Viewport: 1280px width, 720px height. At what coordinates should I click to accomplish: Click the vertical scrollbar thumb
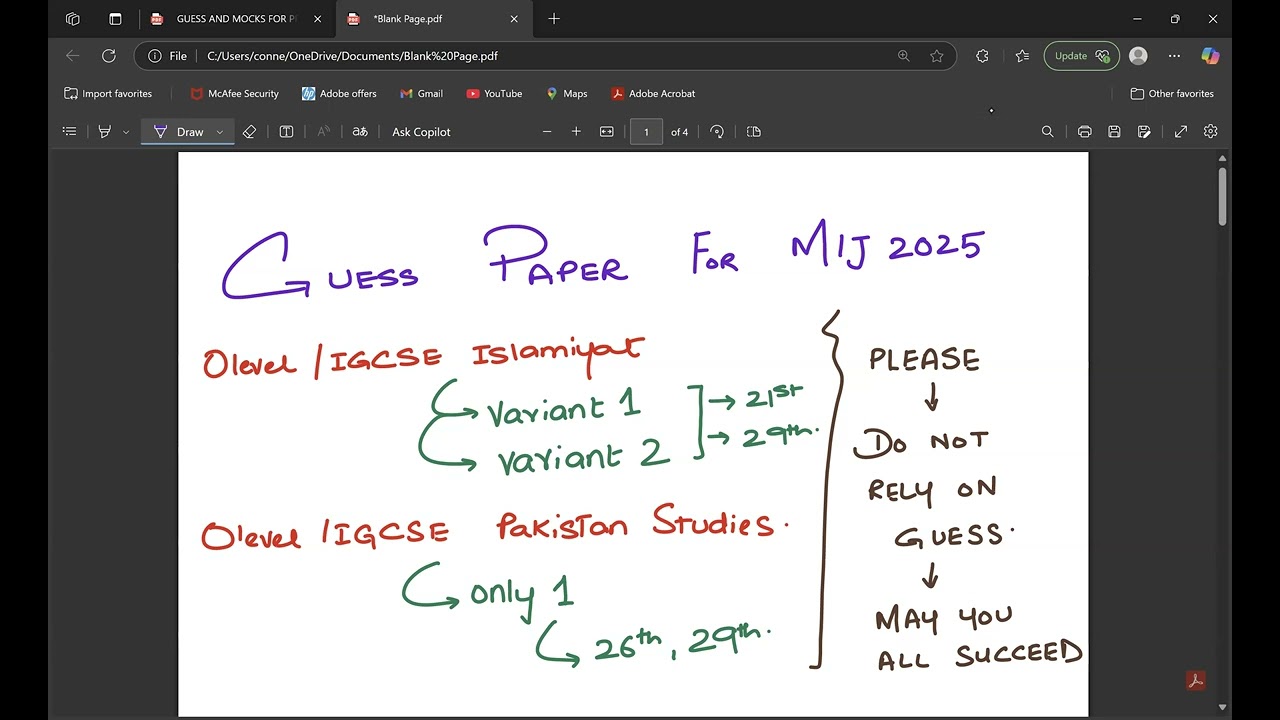[x=1222, y=196]
